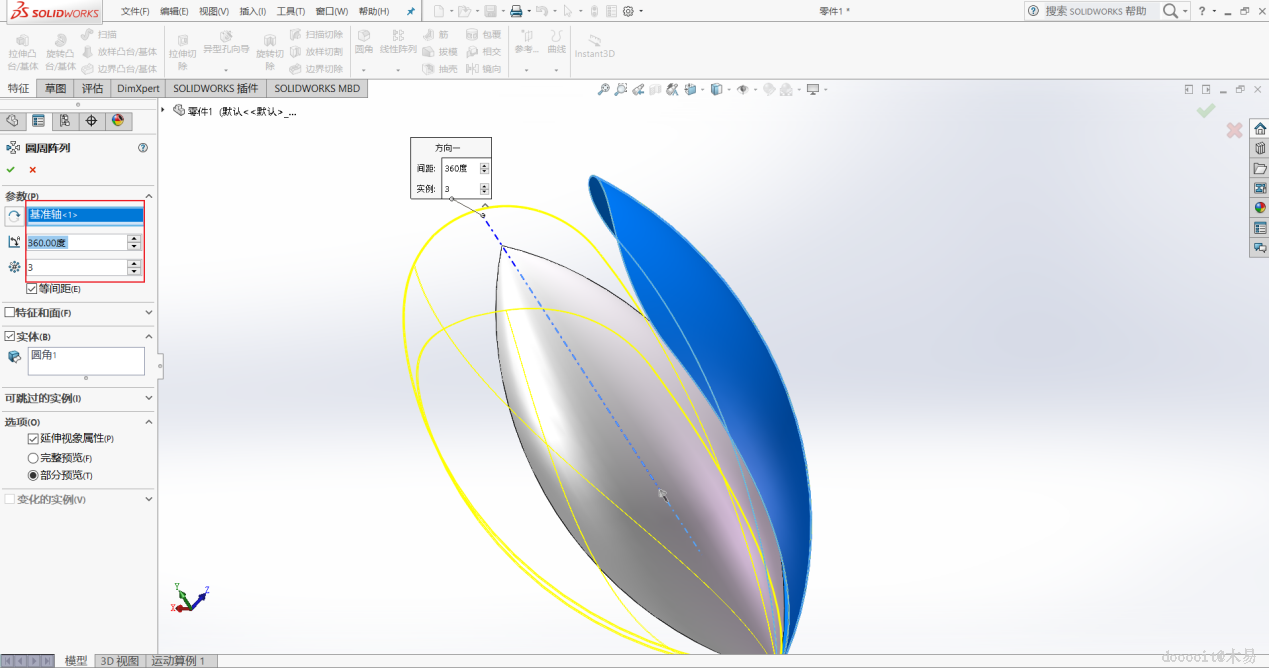Select the 完整预览 radio button
The height and width of the screenshot is (668, 1269).
click(x=33, y=457)
